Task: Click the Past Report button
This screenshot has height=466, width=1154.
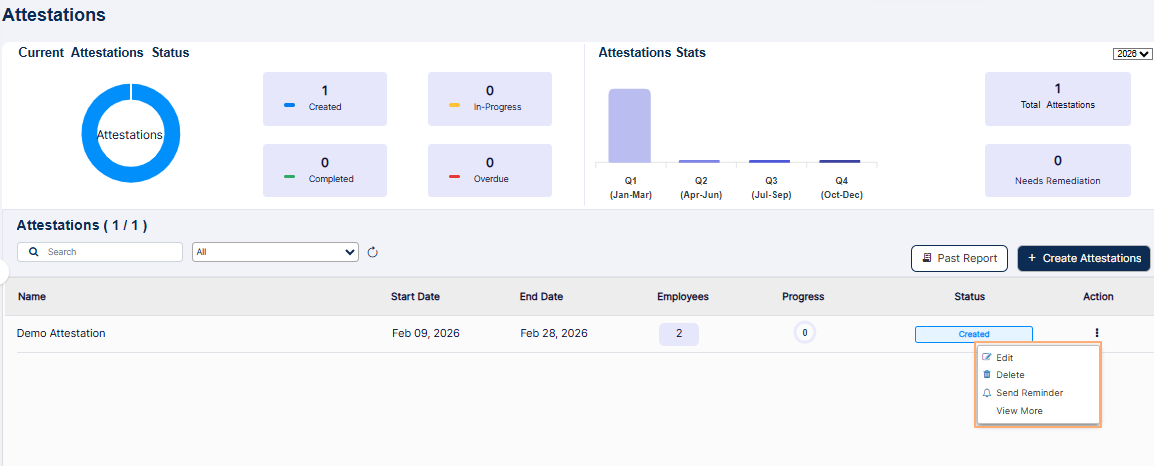Action: coord(959,258)
